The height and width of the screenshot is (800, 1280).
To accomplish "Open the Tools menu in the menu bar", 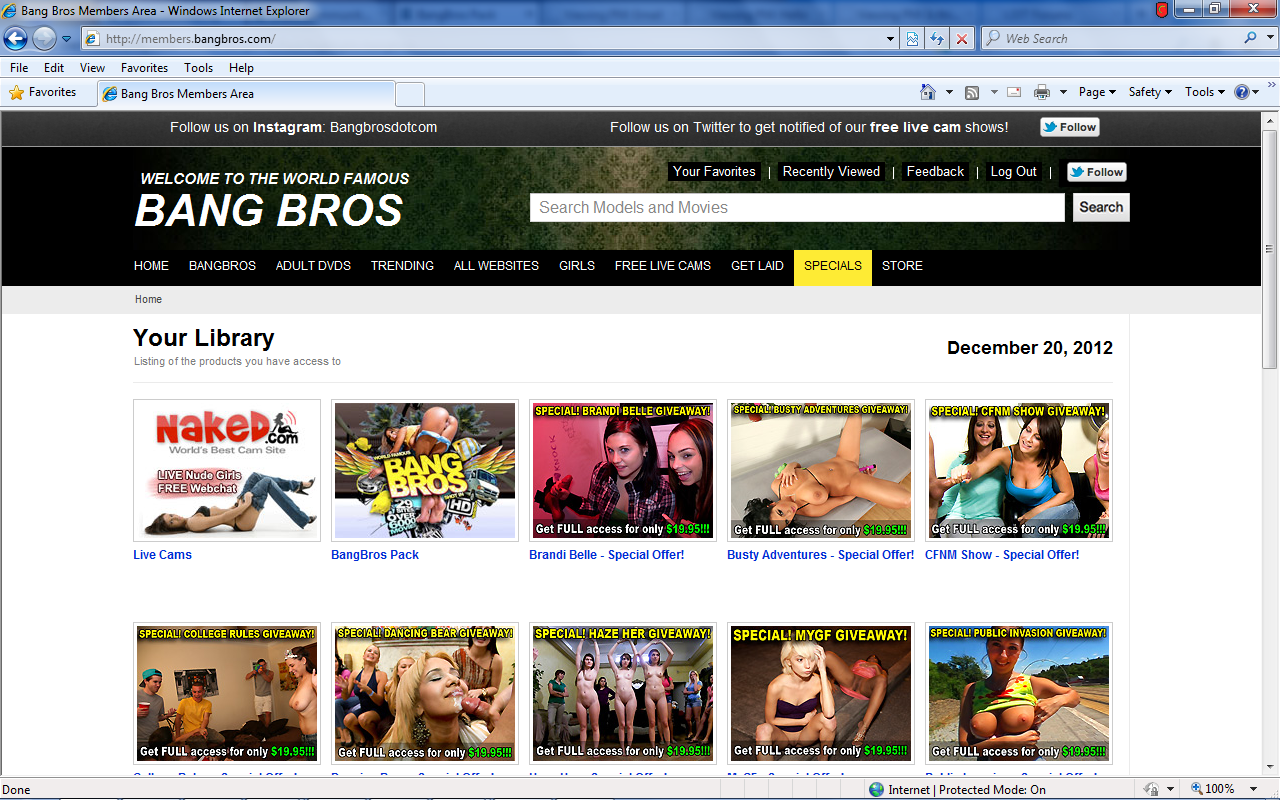I will pyautogui.click(x=198, y=68).
